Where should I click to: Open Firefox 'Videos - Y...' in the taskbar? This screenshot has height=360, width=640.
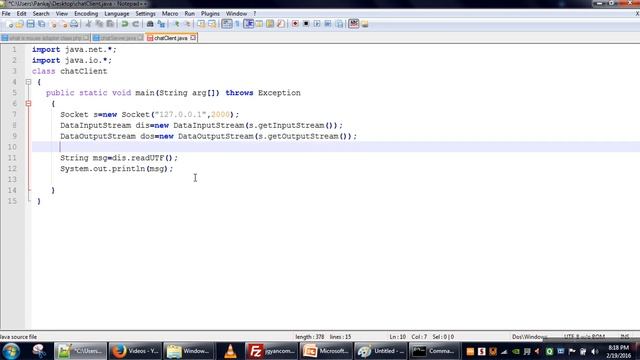pyautogui.click(x=135, y=351)
